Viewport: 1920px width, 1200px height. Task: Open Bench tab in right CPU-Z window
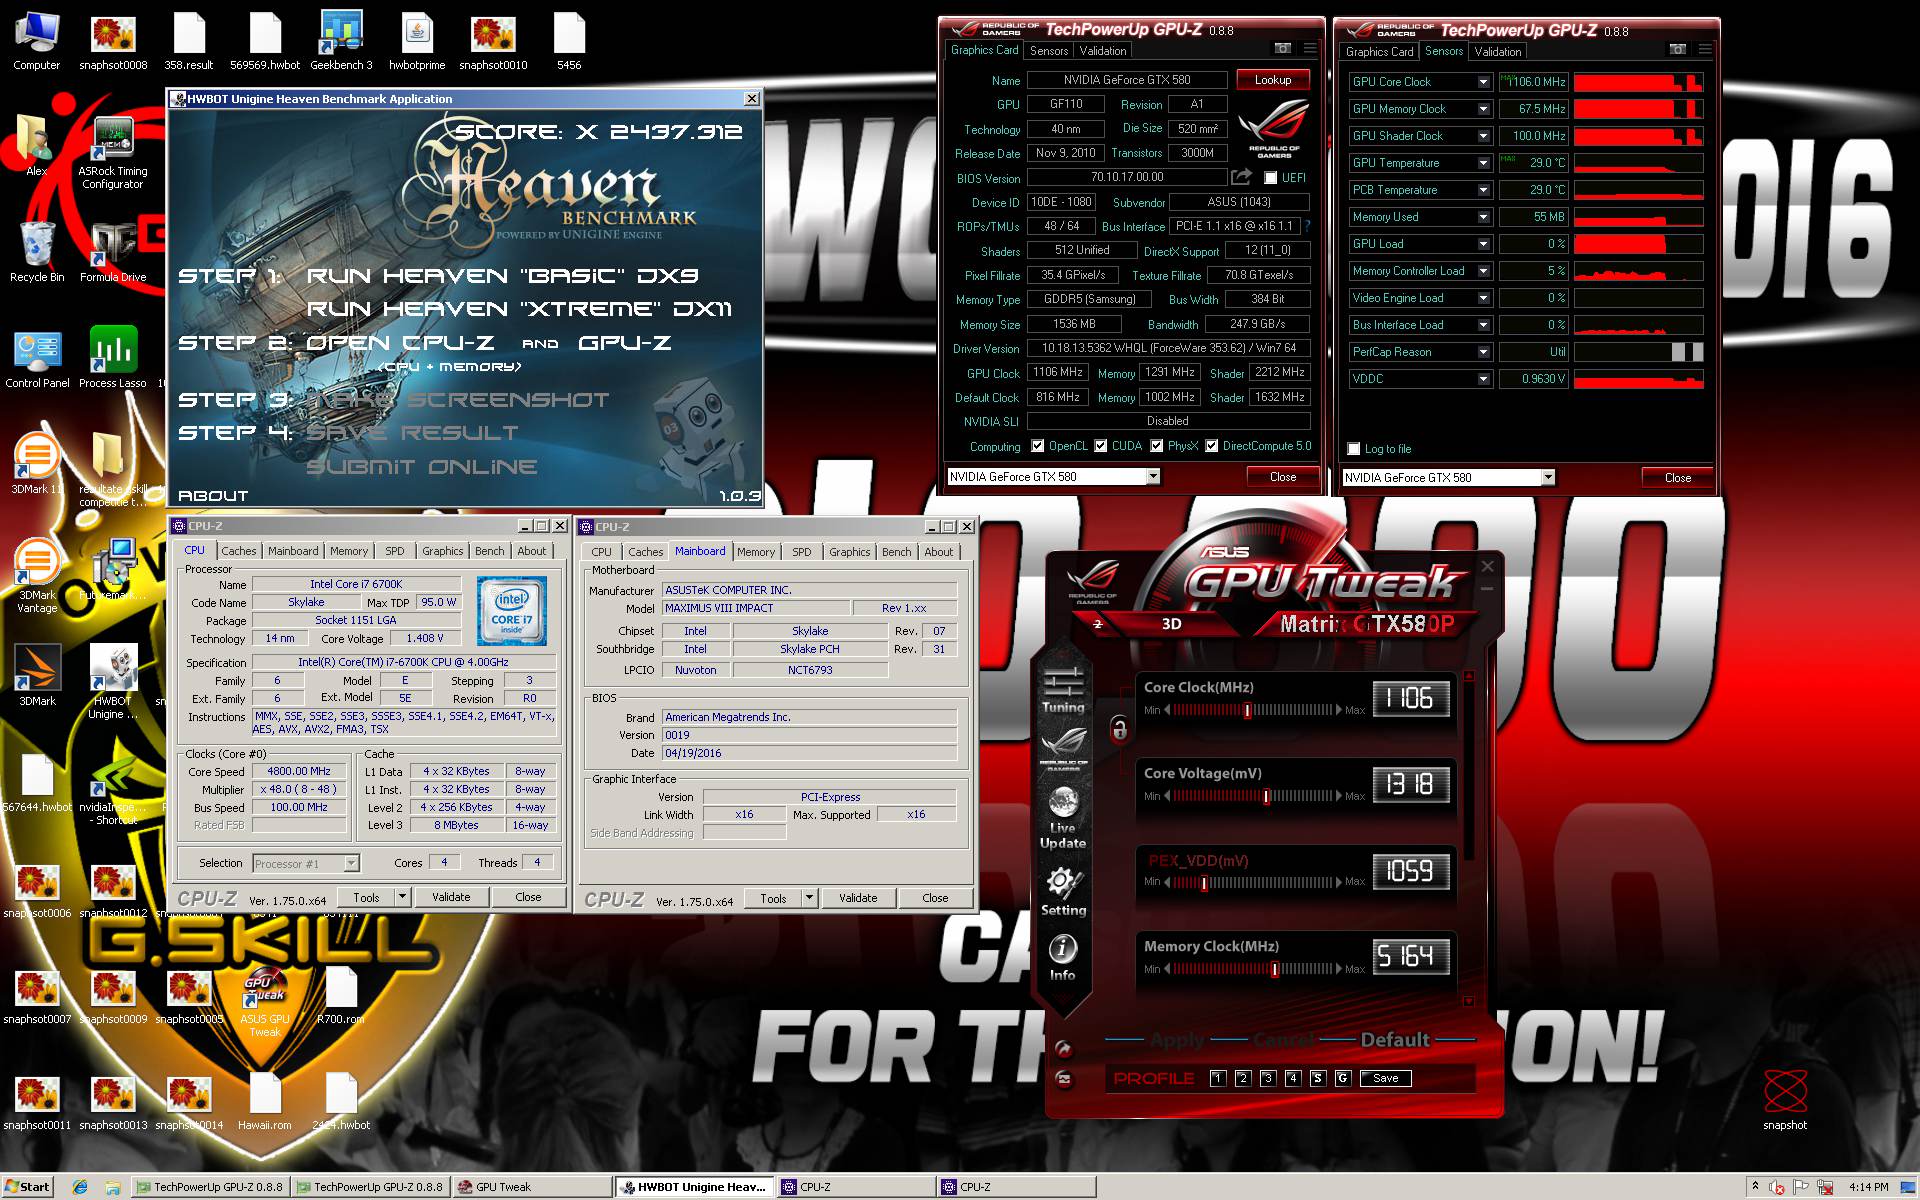tap(897, 552)
